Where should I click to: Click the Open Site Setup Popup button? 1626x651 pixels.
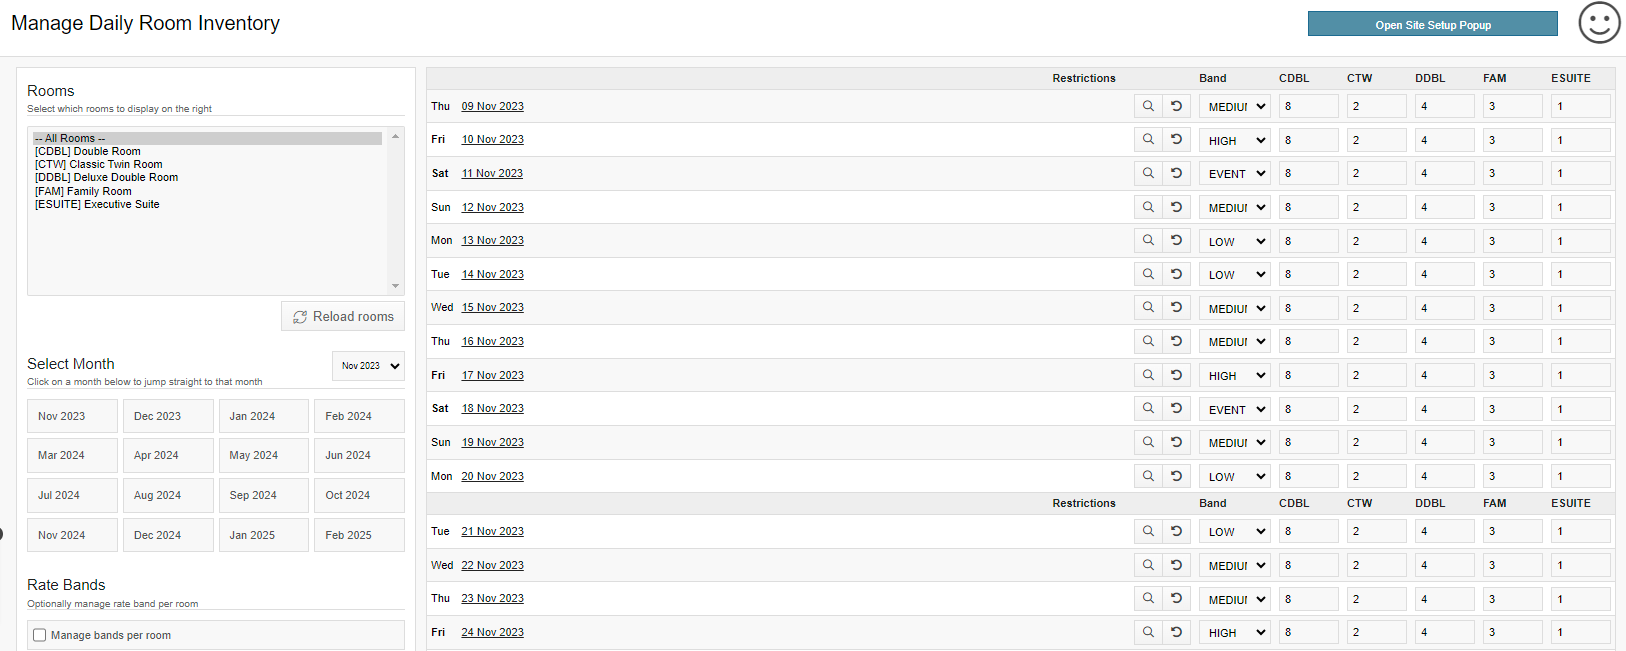(1432, 25)
